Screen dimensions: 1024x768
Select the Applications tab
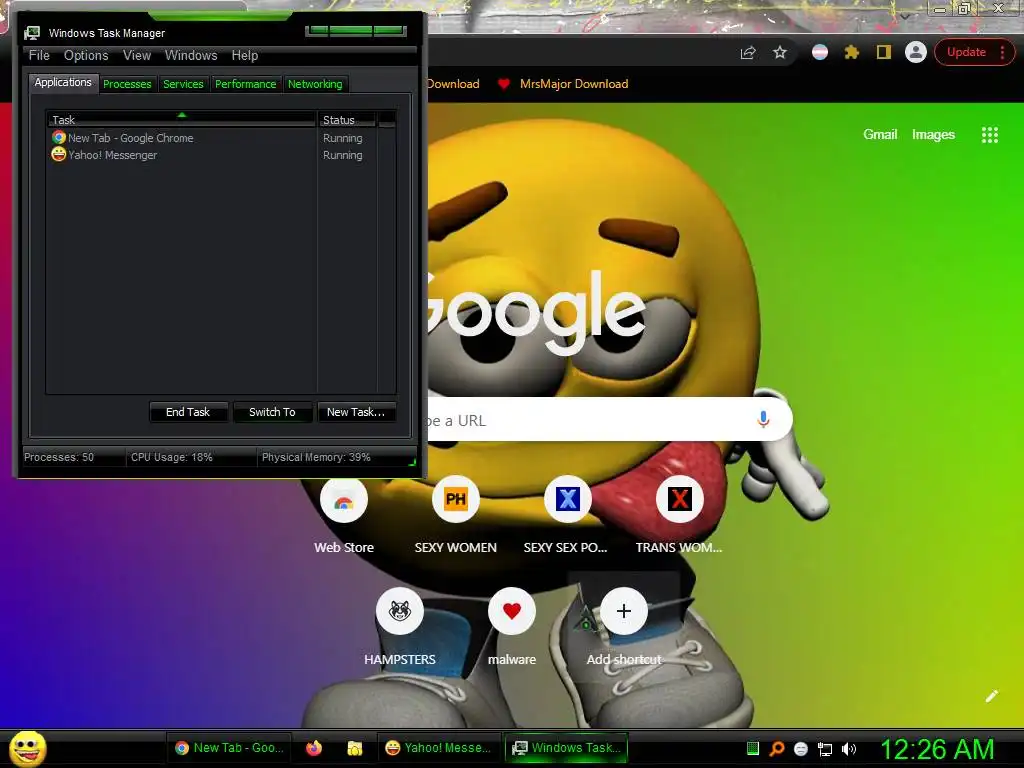63,82
